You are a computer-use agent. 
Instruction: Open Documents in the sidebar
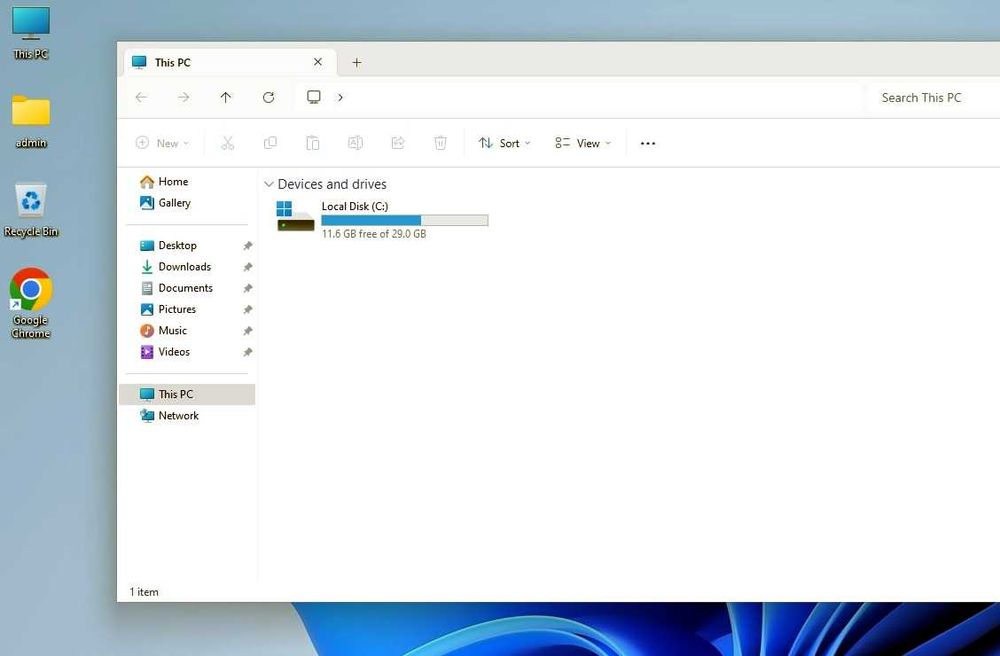[177, 288]
